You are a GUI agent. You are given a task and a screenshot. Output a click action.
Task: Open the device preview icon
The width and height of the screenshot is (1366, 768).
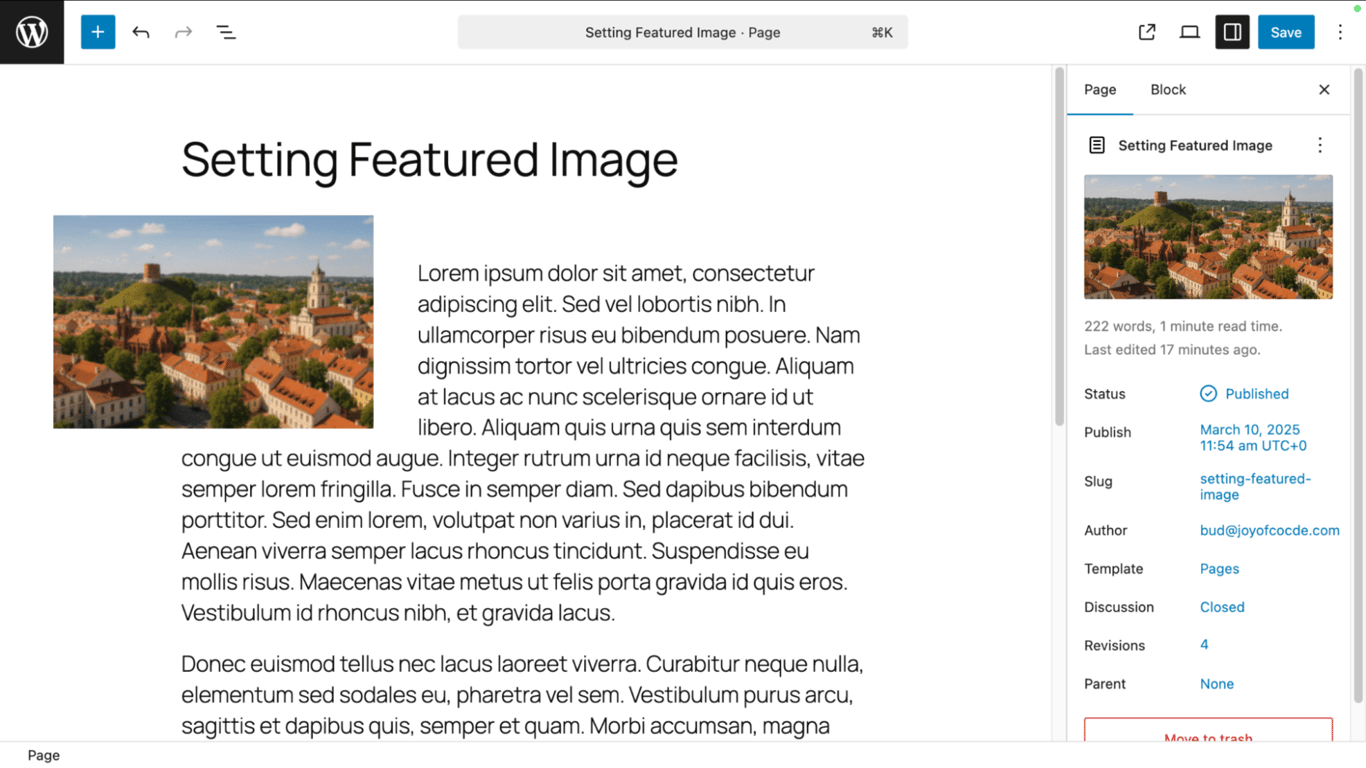1189,31
